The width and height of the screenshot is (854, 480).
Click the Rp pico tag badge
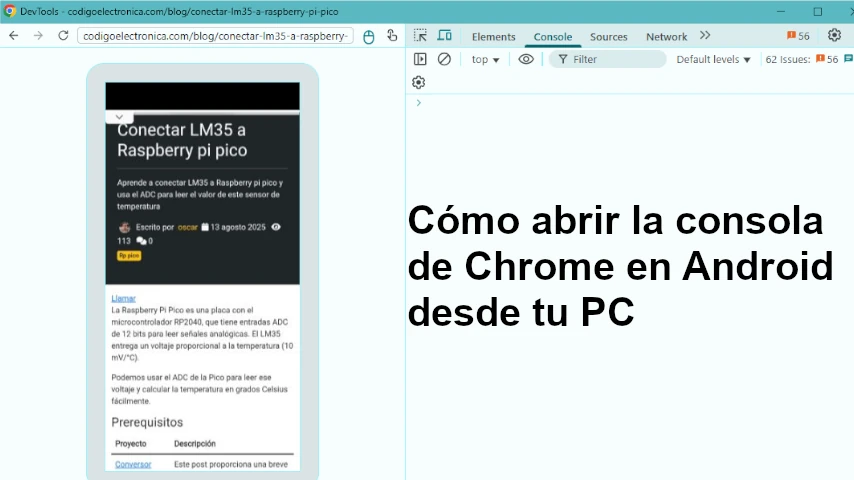pyautogui.click(x=129, y=256)
